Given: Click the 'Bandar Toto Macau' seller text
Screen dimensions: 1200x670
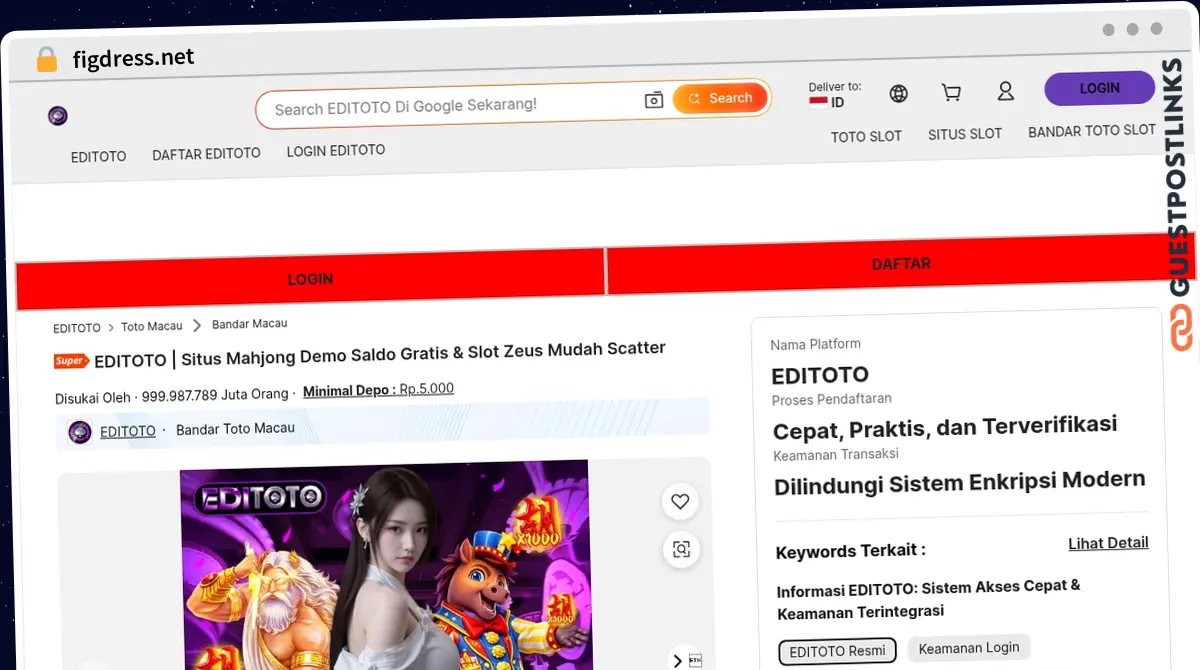Looking at the screenshot, I should (x=235, y=429).
